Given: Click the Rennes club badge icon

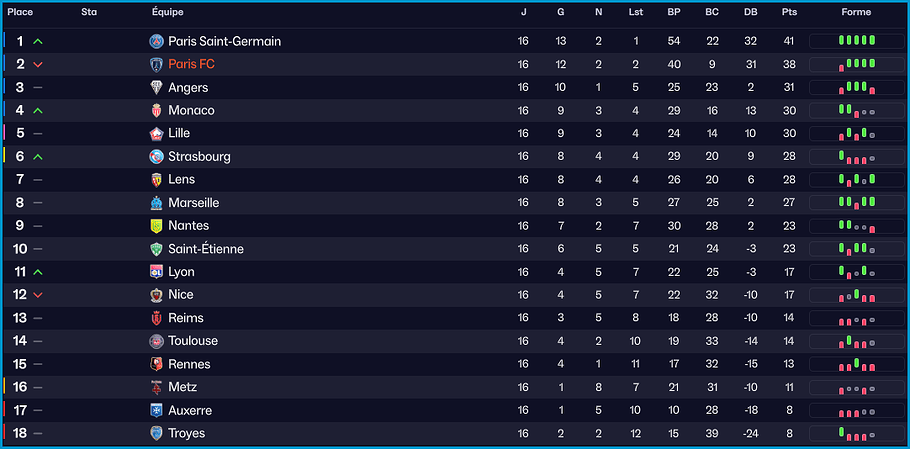Looking at the screenshot, I should coord(156,364).
